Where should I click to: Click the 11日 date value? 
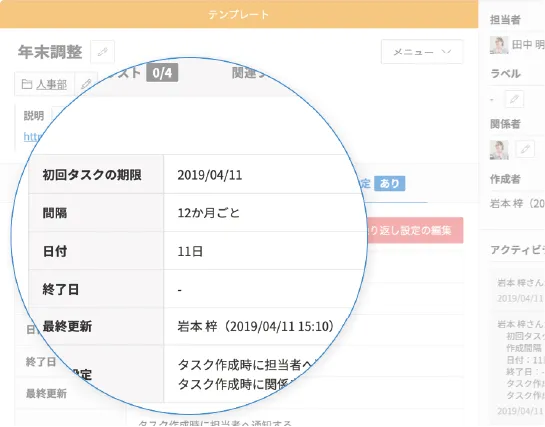(x=190, y=251)
